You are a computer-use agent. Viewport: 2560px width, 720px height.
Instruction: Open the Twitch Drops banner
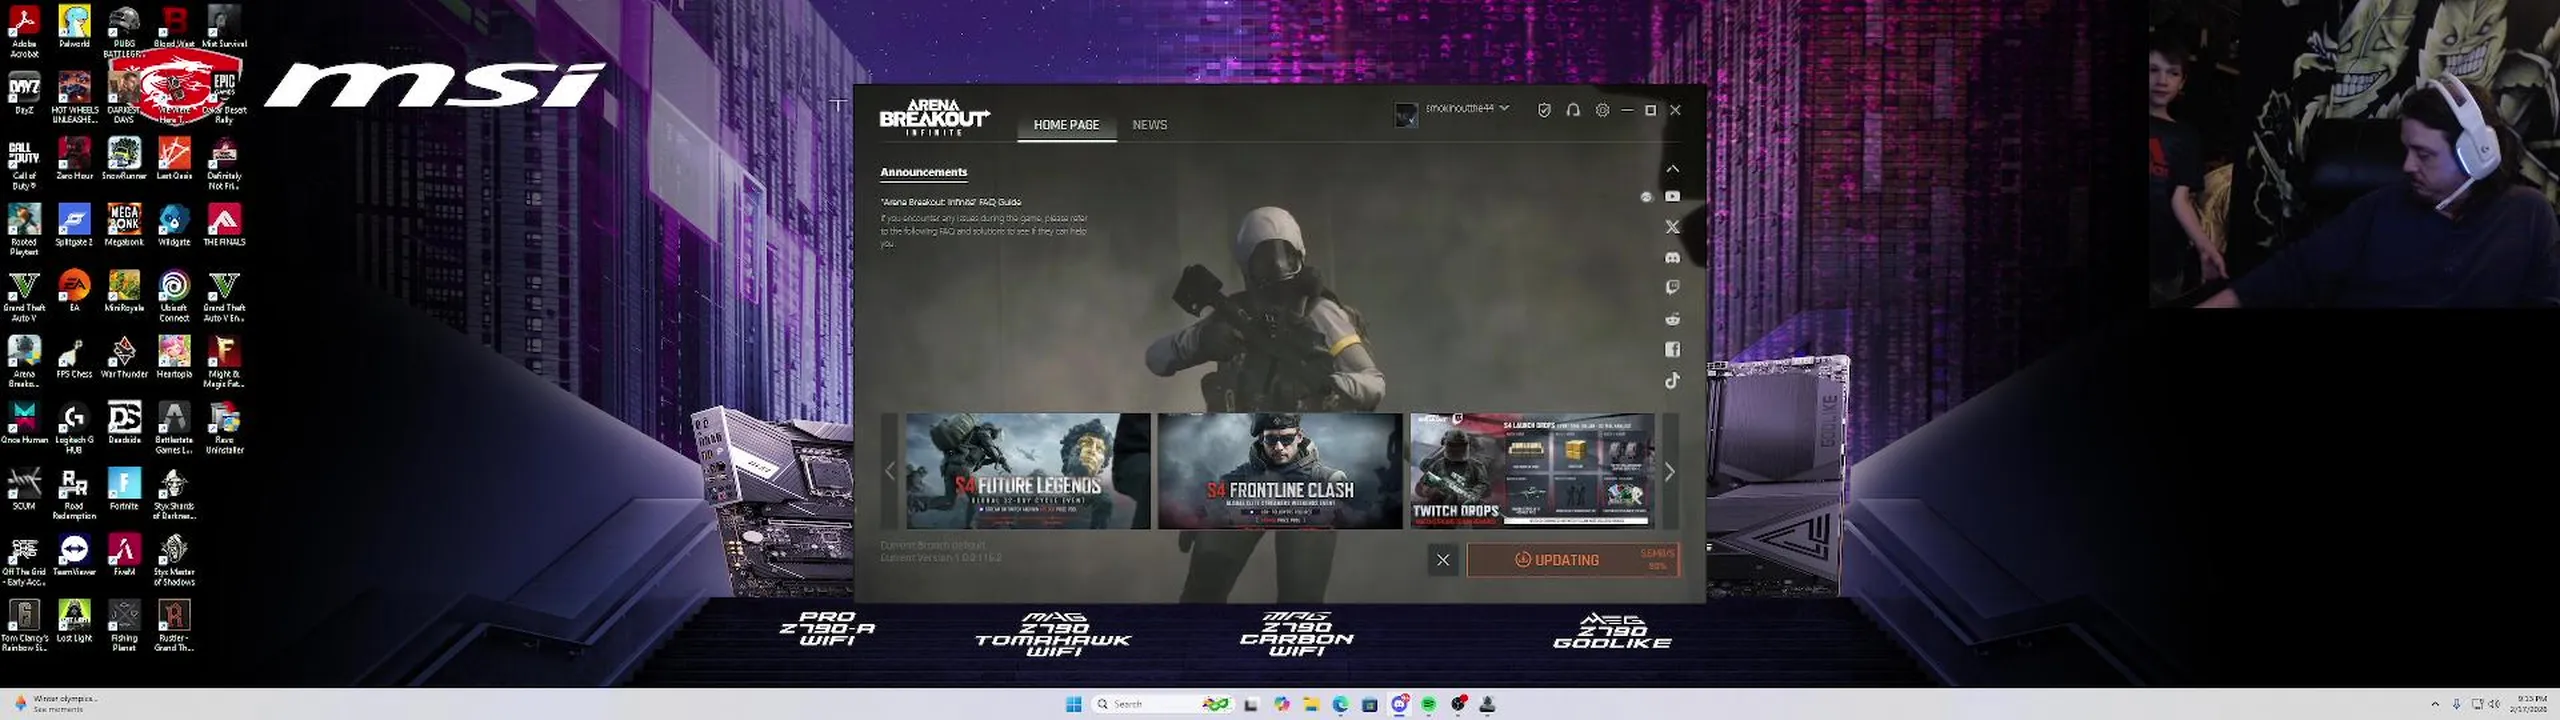tap(1532, 471)
